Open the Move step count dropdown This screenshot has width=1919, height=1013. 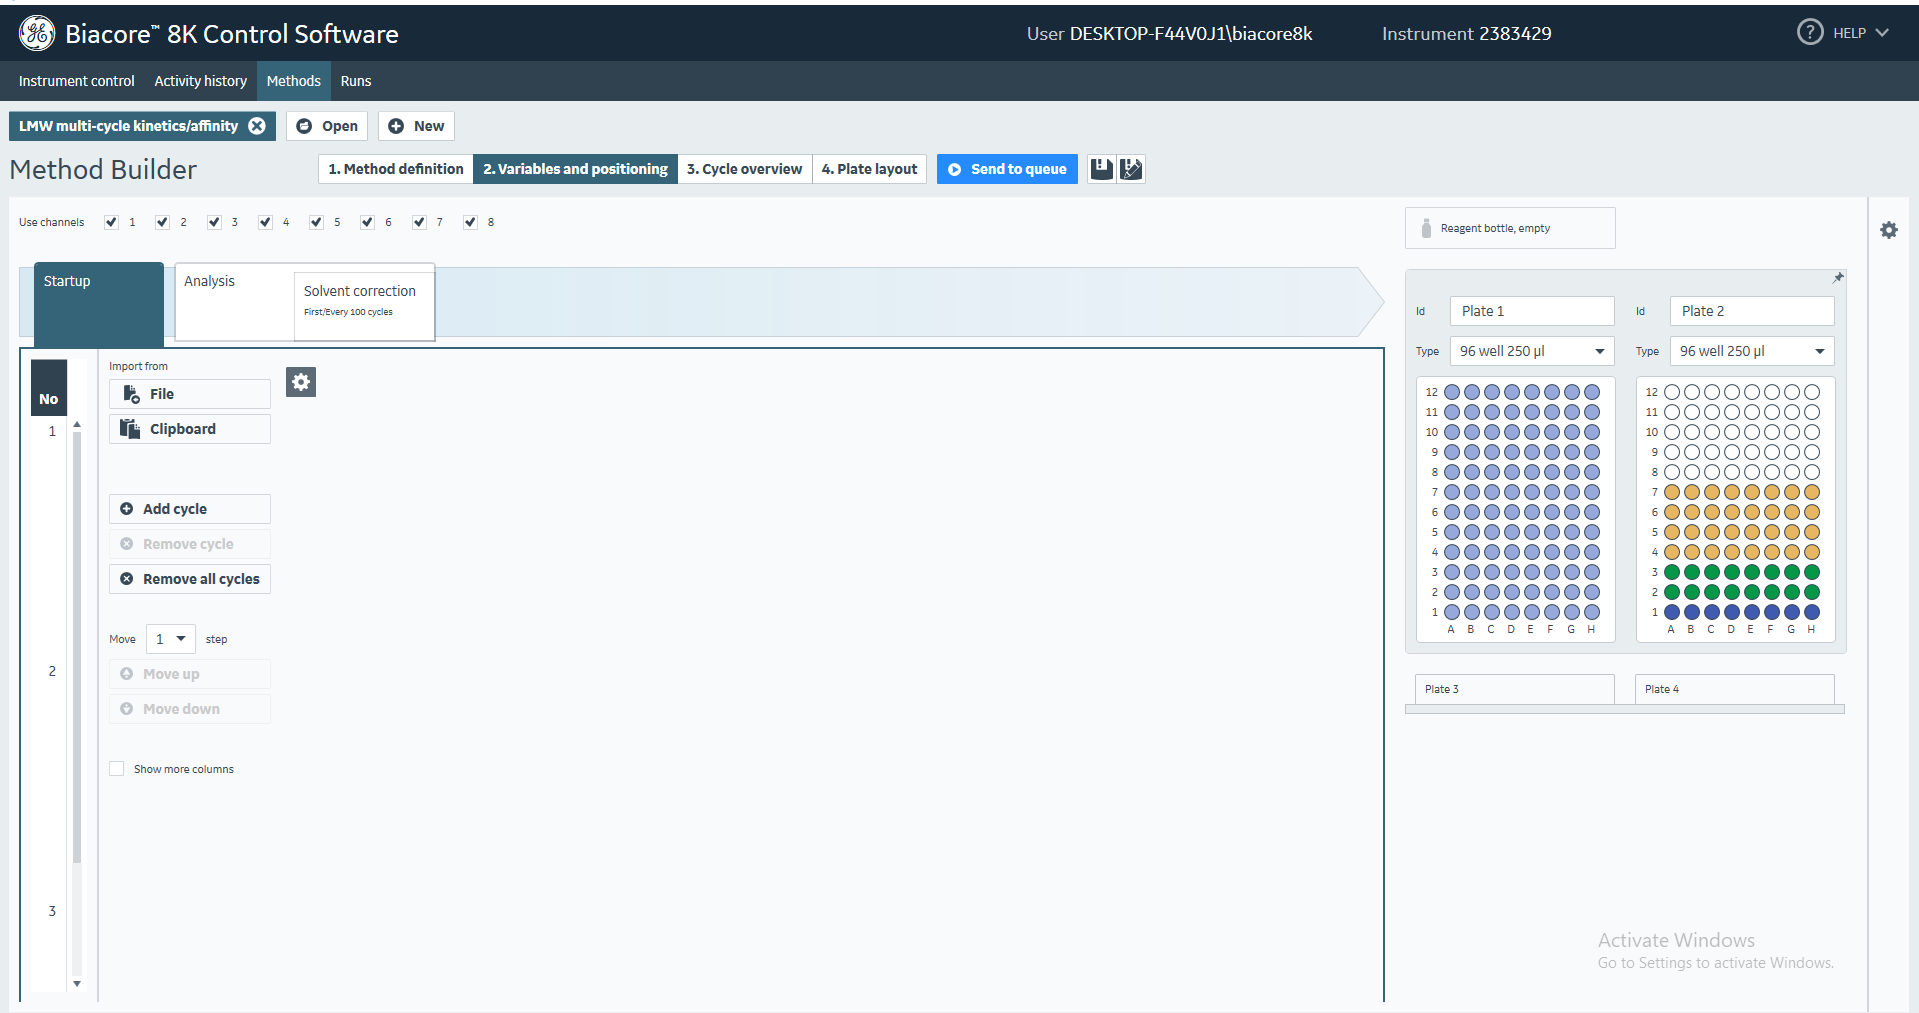point(170,639)
